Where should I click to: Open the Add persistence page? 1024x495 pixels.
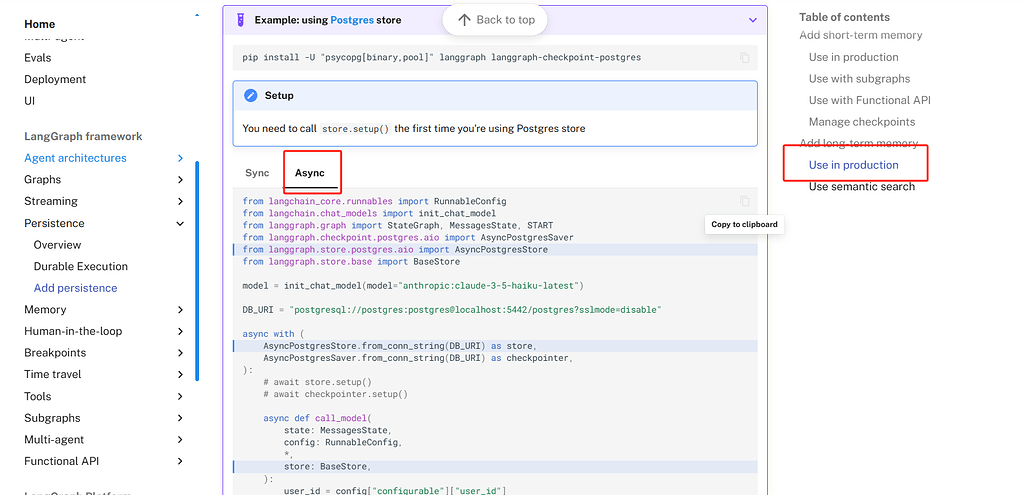(75, 288)
